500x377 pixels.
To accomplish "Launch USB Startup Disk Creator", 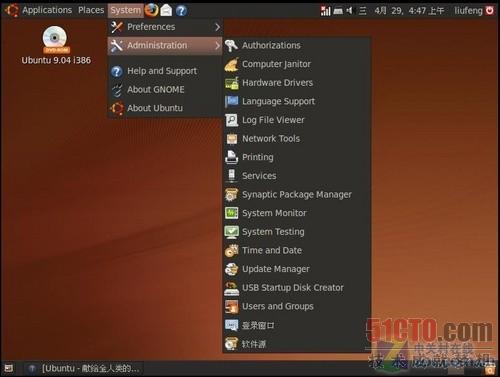I will click(297, 288).
